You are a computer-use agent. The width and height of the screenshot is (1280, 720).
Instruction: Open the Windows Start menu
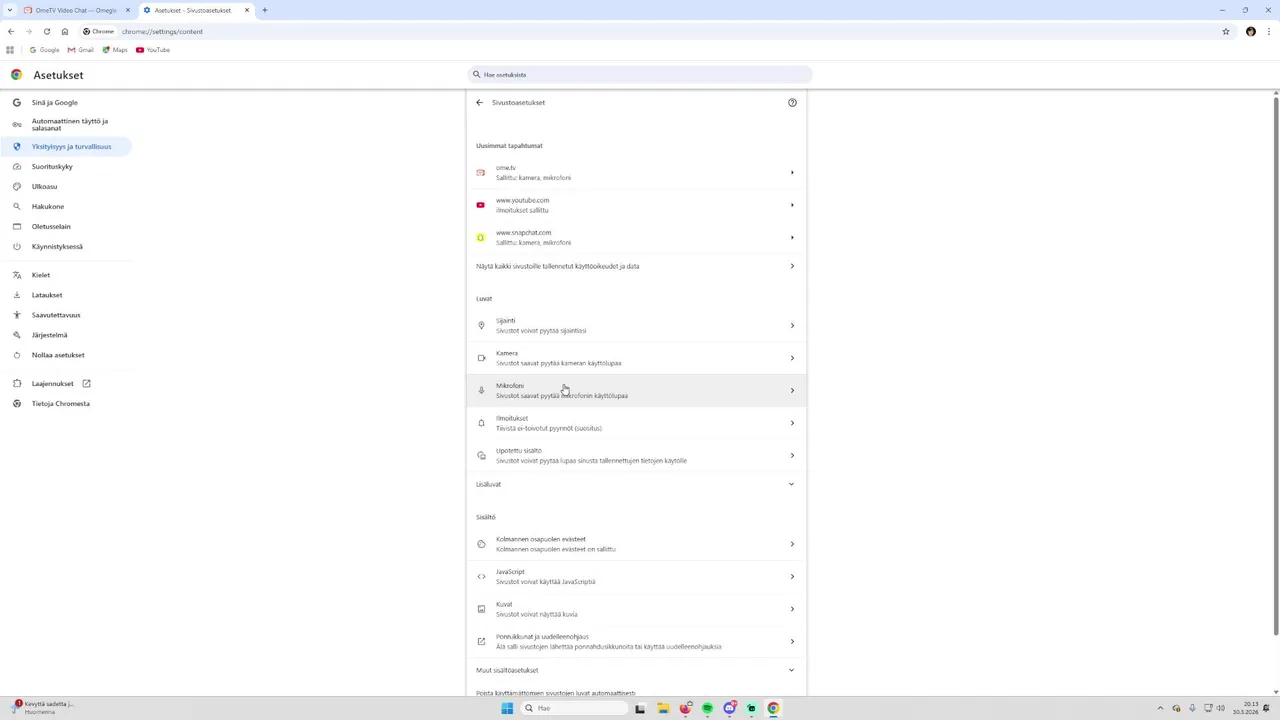click(x=507, y=708)
